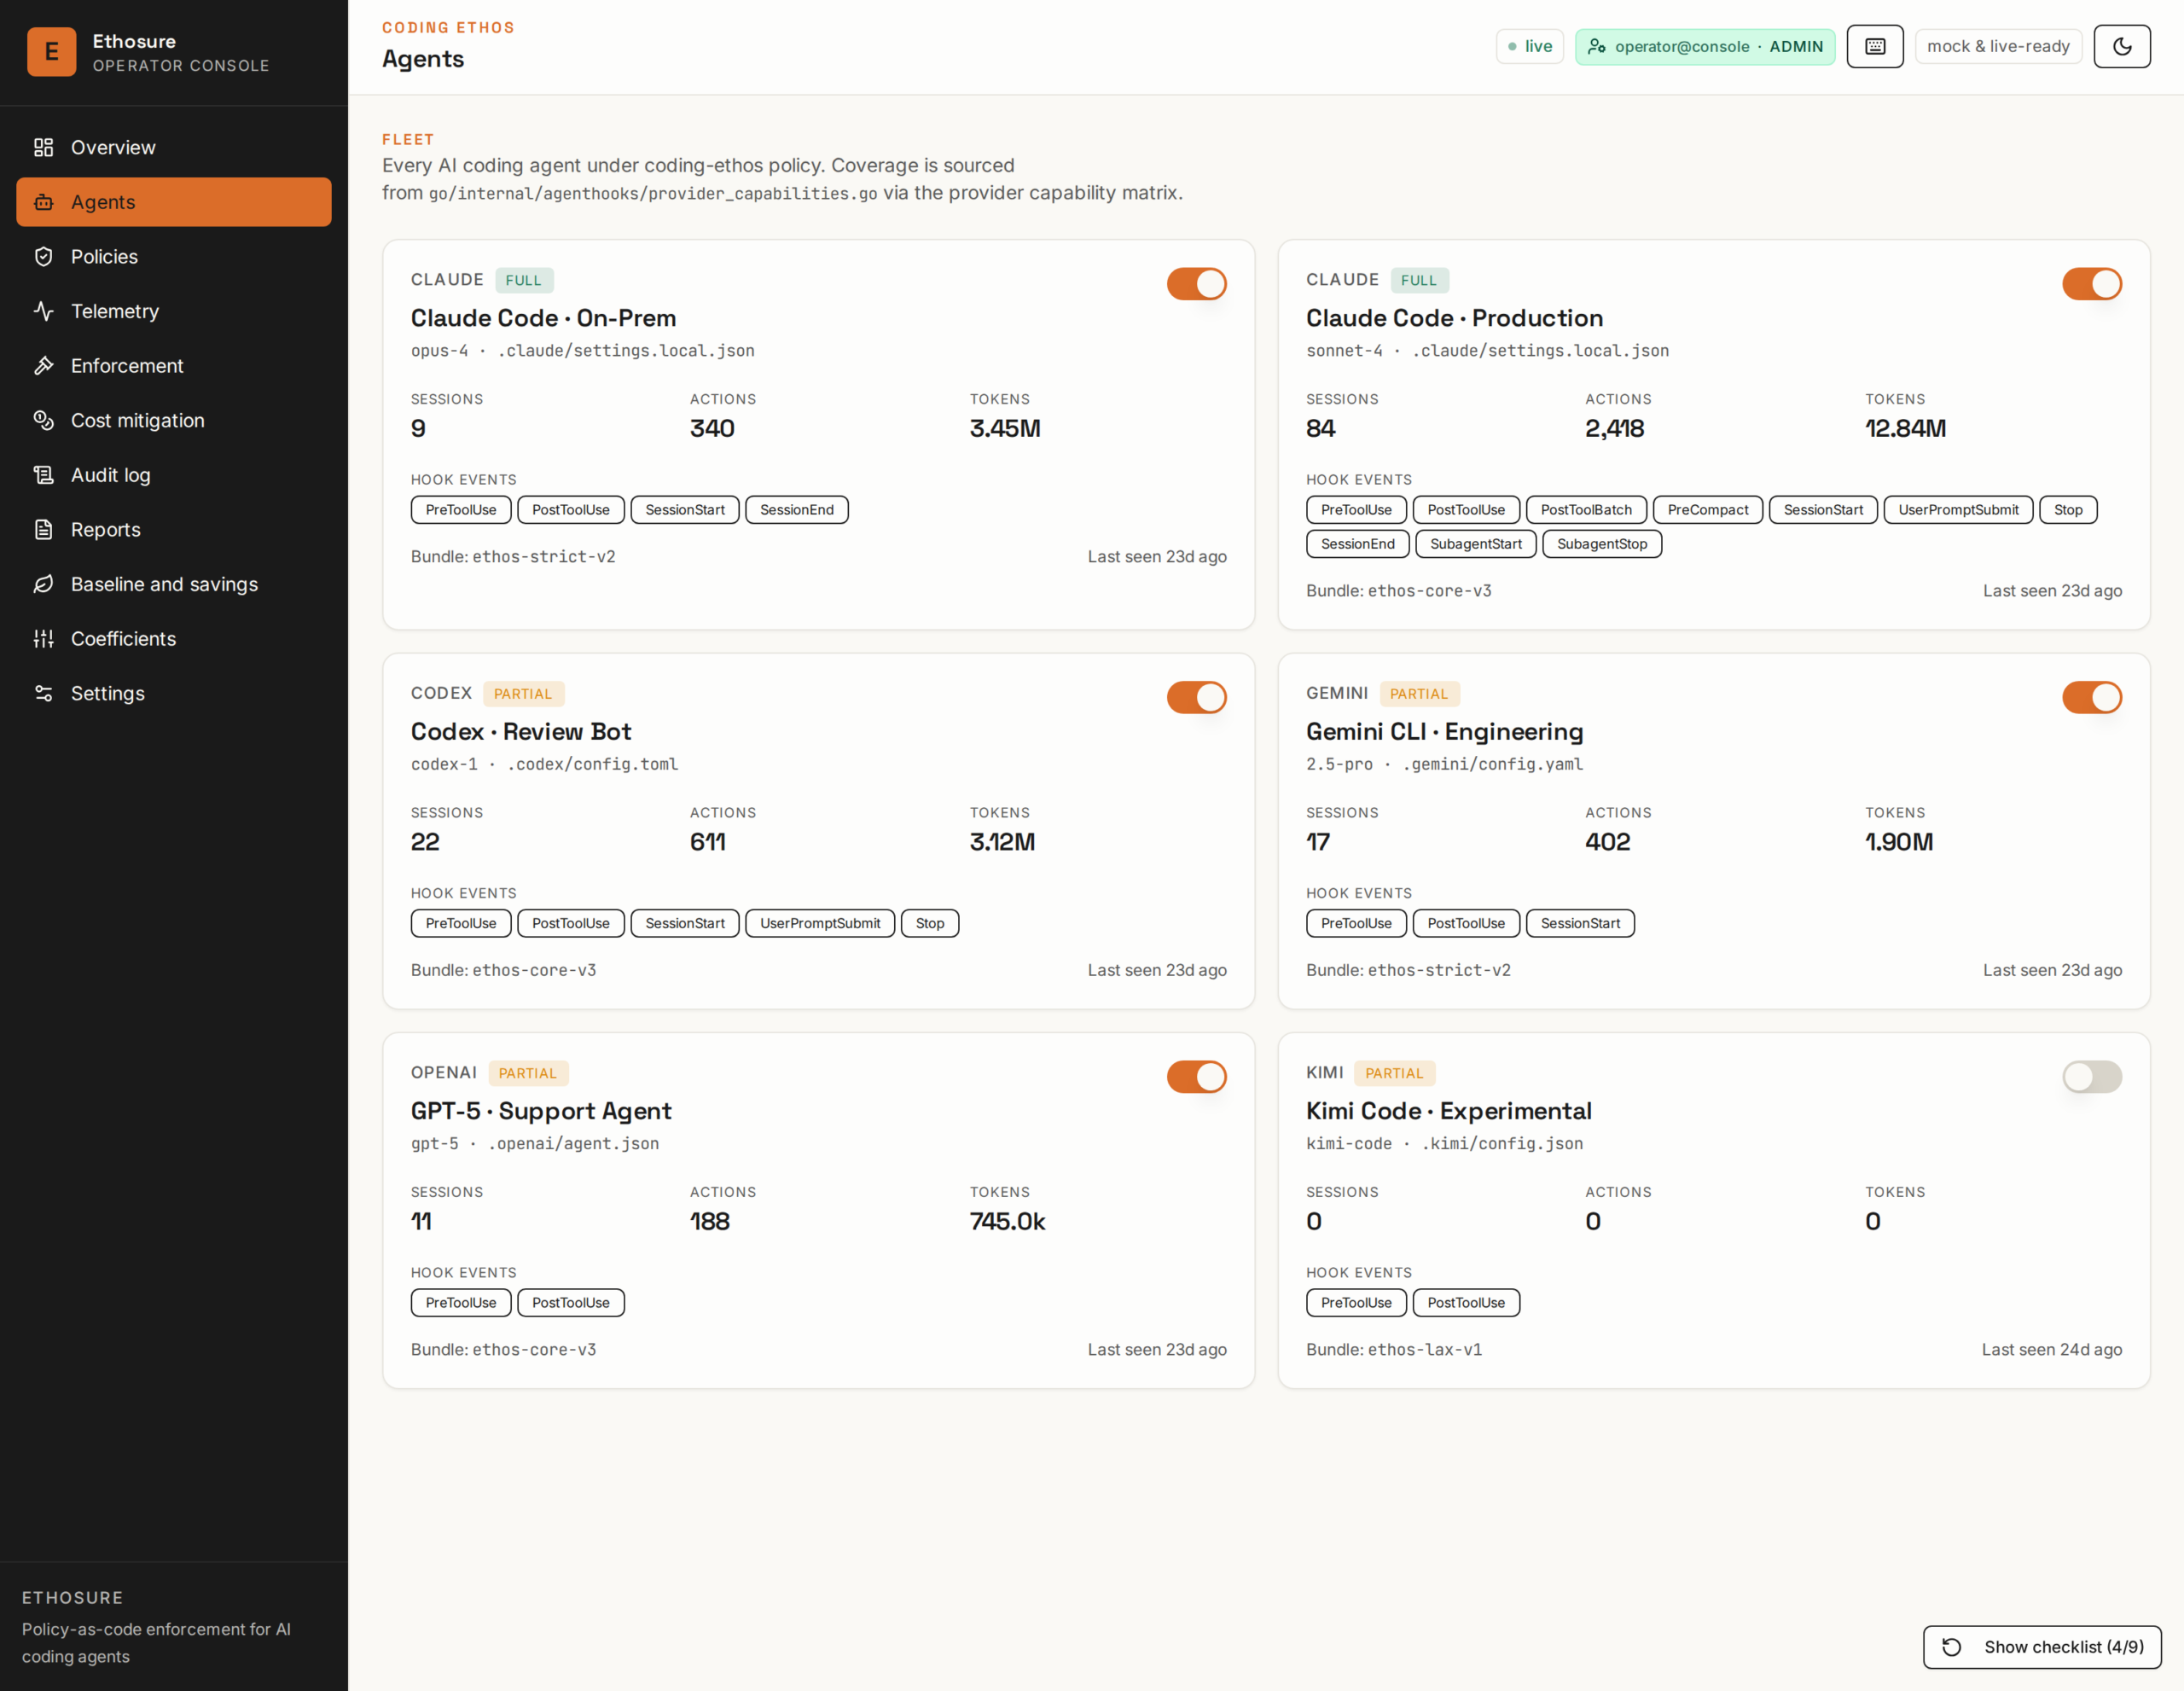Click the Coefficients sliders icon
The height and width of the screenshot is (1691, 2184).
point(43,638)
